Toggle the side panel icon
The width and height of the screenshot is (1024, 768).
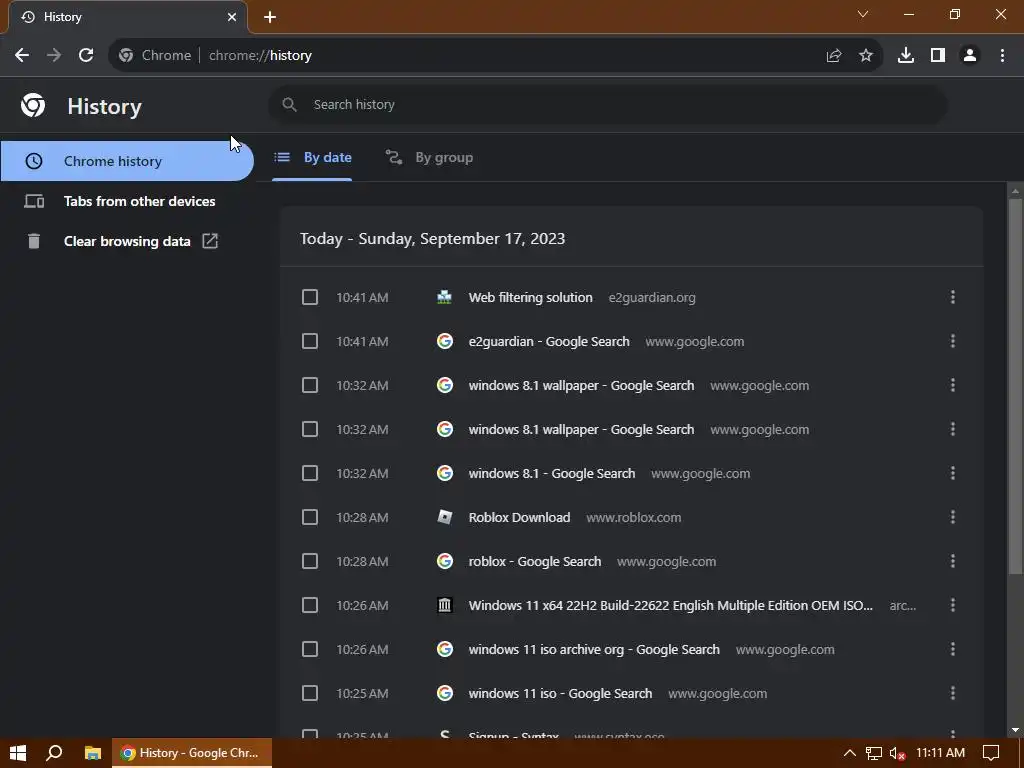[938, 56]
